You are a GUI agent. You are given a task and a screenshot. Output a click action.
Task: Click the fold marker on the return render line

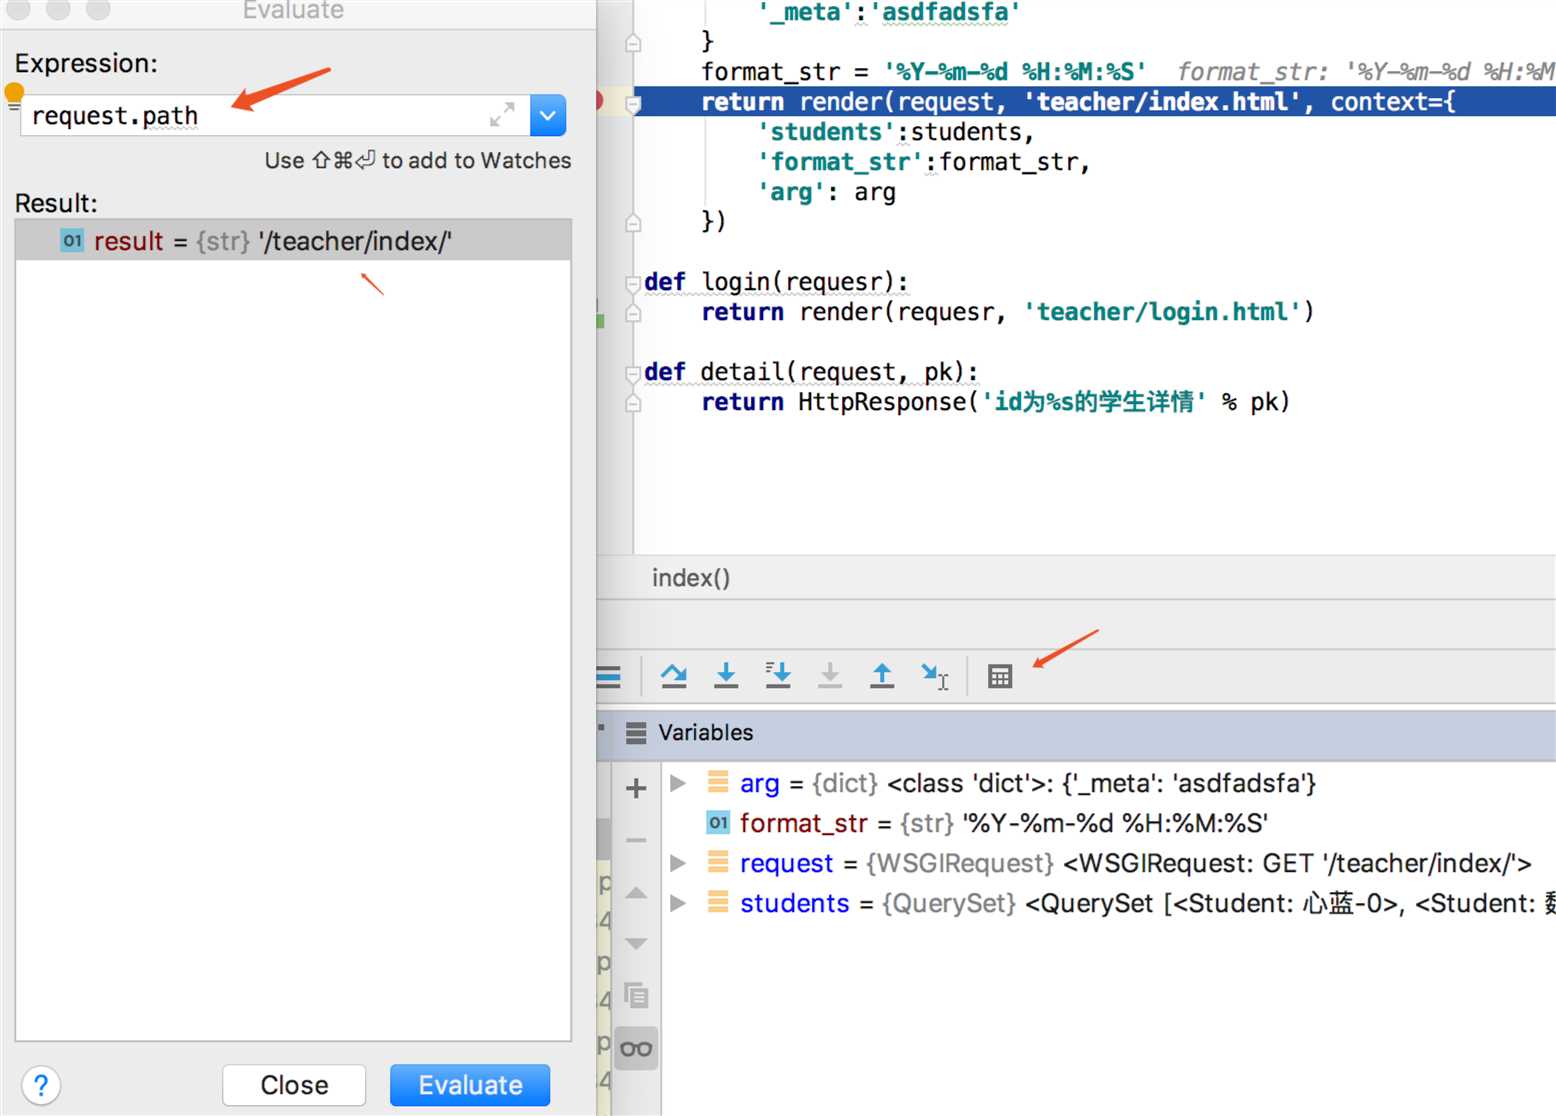632,103
